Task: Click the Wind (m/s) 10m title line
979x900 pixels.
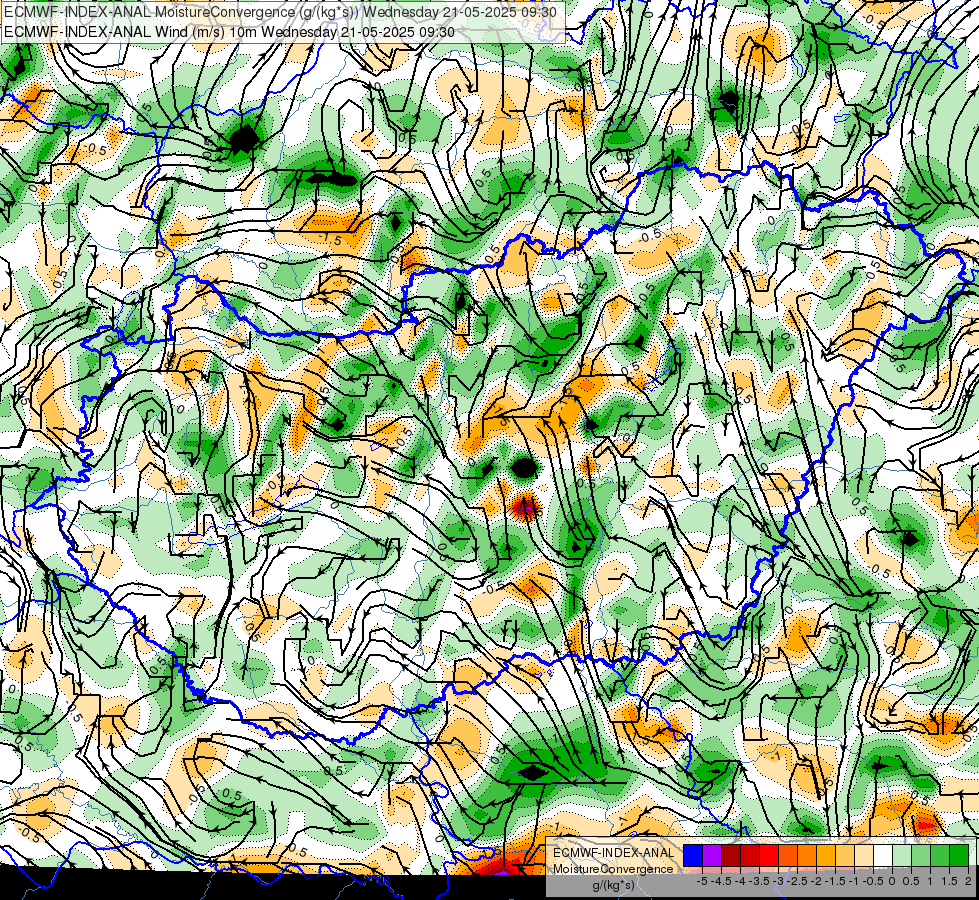Action: click(229, 31)
